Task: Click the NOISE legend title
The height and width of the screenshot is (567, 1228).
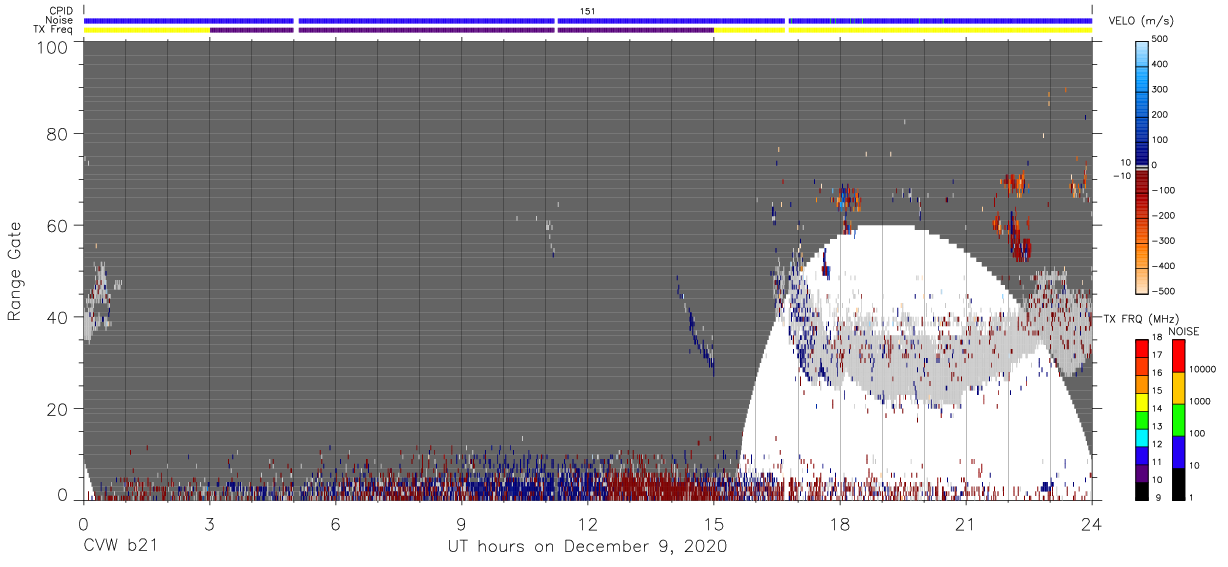Action: (x=1183, y=331)
